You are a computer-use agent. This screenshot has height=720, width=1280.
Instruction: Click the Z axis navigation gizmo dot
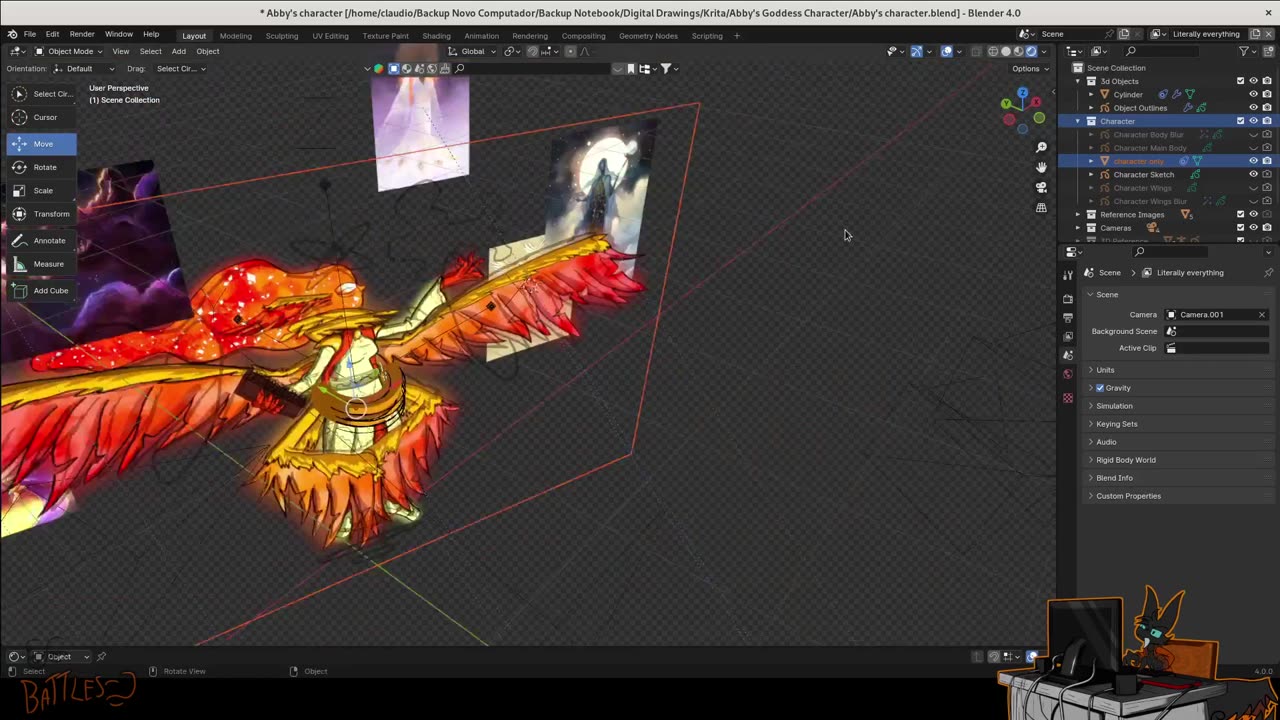(x=1022, y=94)
